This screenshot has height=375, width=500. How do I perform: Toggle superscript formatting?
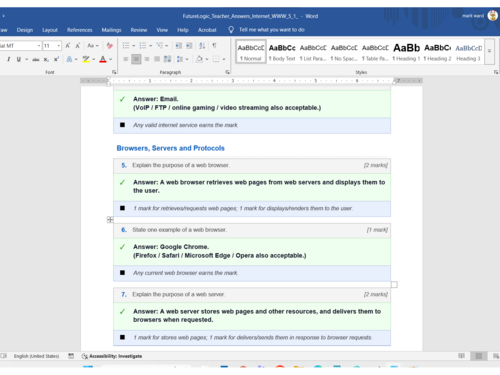click(x=56, y=59)
